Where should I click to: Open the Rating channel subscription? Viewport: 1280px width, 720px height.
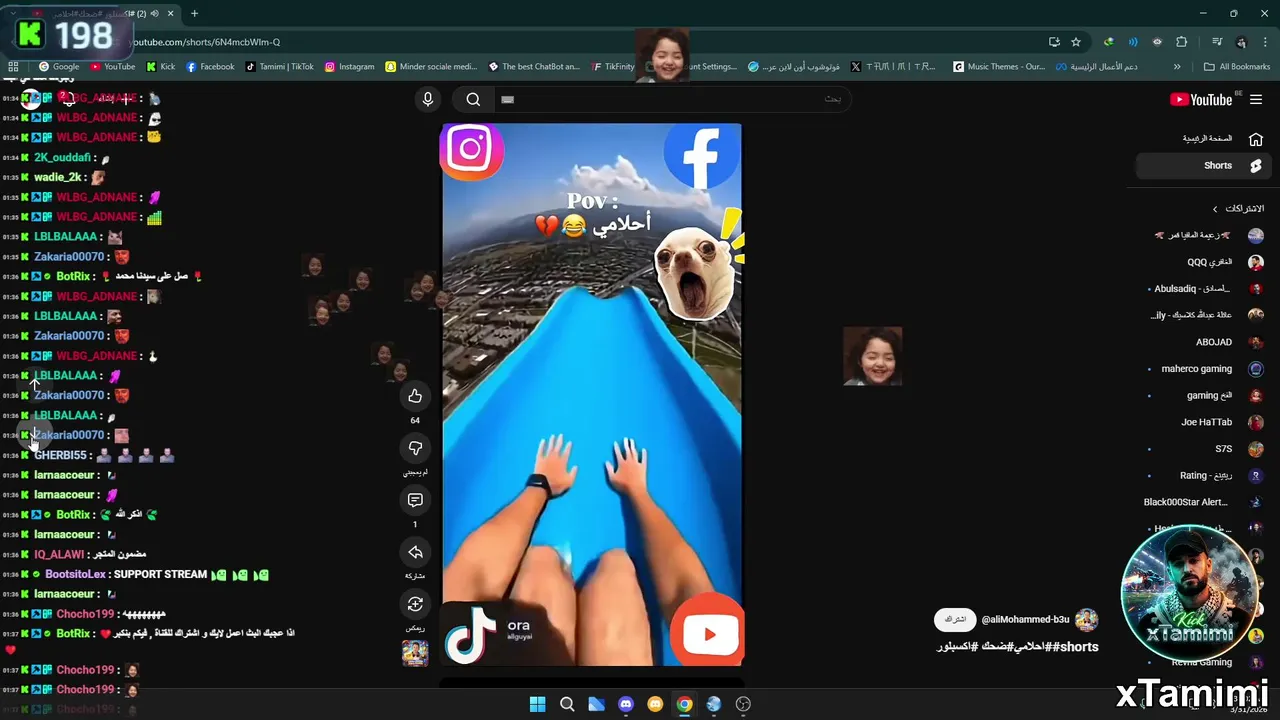click(1204, 476)
